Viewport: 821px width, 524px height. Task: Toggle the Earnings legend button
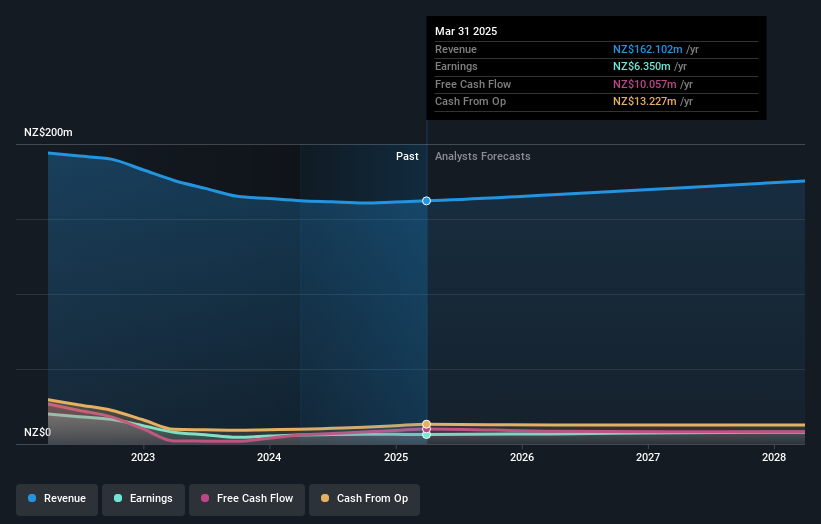click(x=143, y=499)
